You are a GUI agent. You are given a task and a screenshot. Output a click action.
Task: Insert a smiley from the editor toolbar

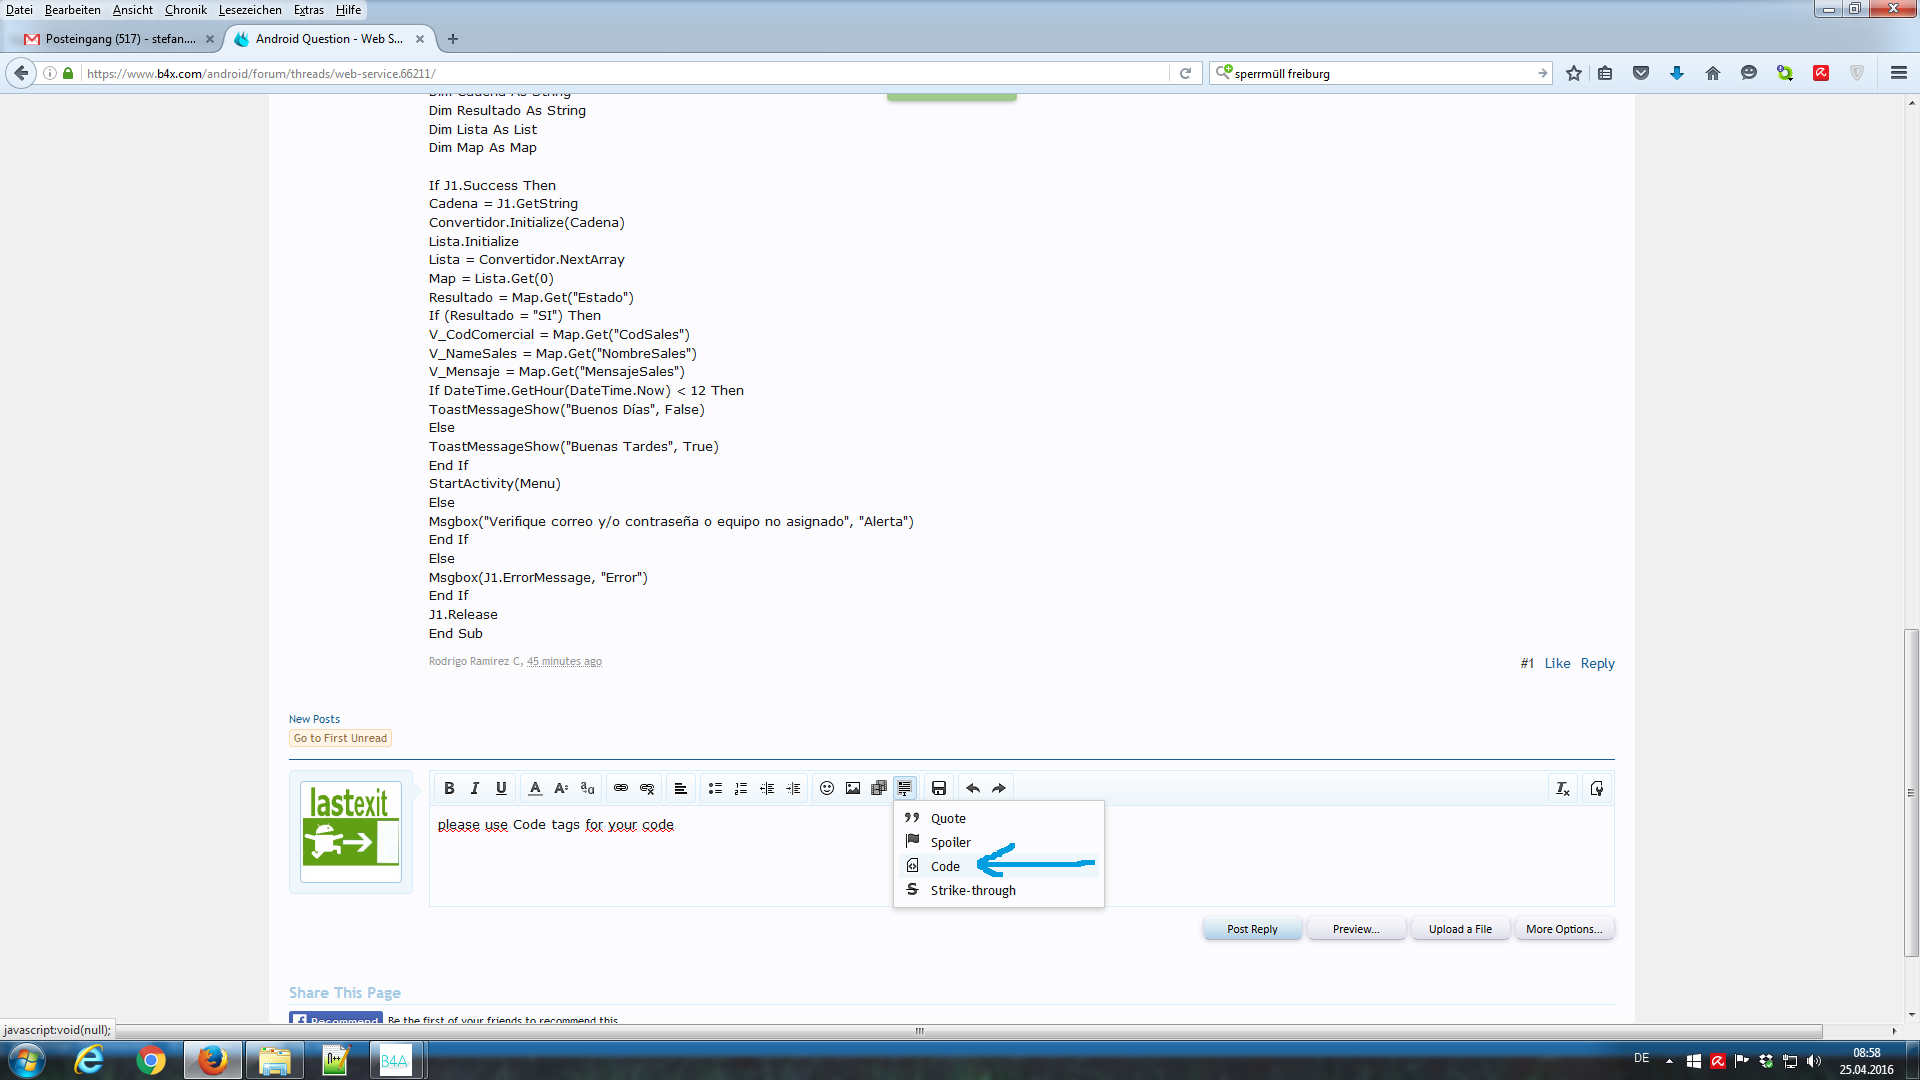click(827, 789)
